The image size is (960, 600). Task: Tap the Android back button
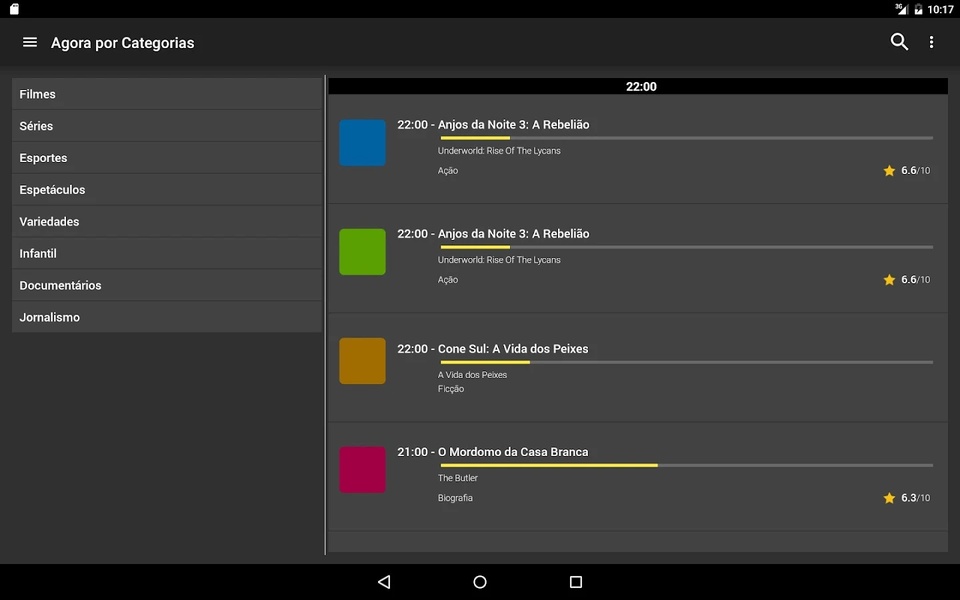(384, 582)
